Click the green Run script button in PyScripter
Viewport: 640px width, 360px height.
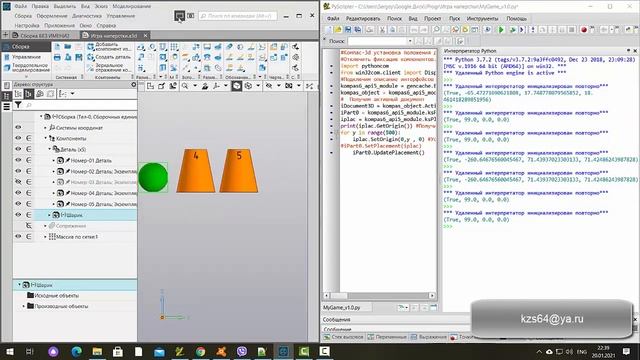coord(501,29)
